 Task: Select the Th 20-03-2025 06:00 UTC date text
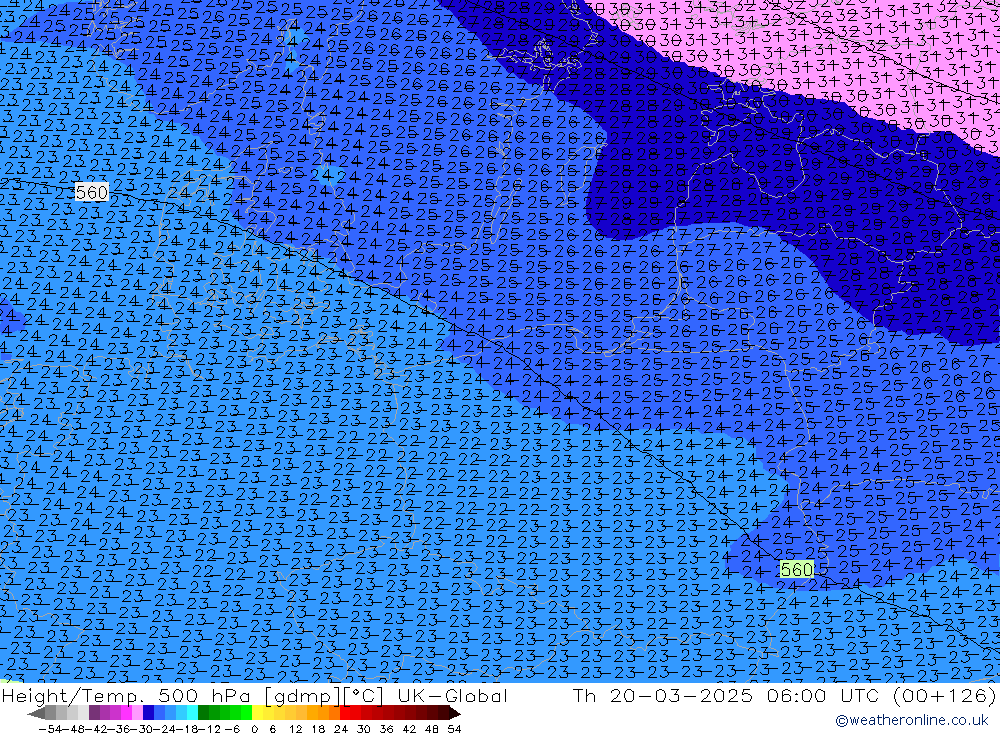tap(726, 695)
